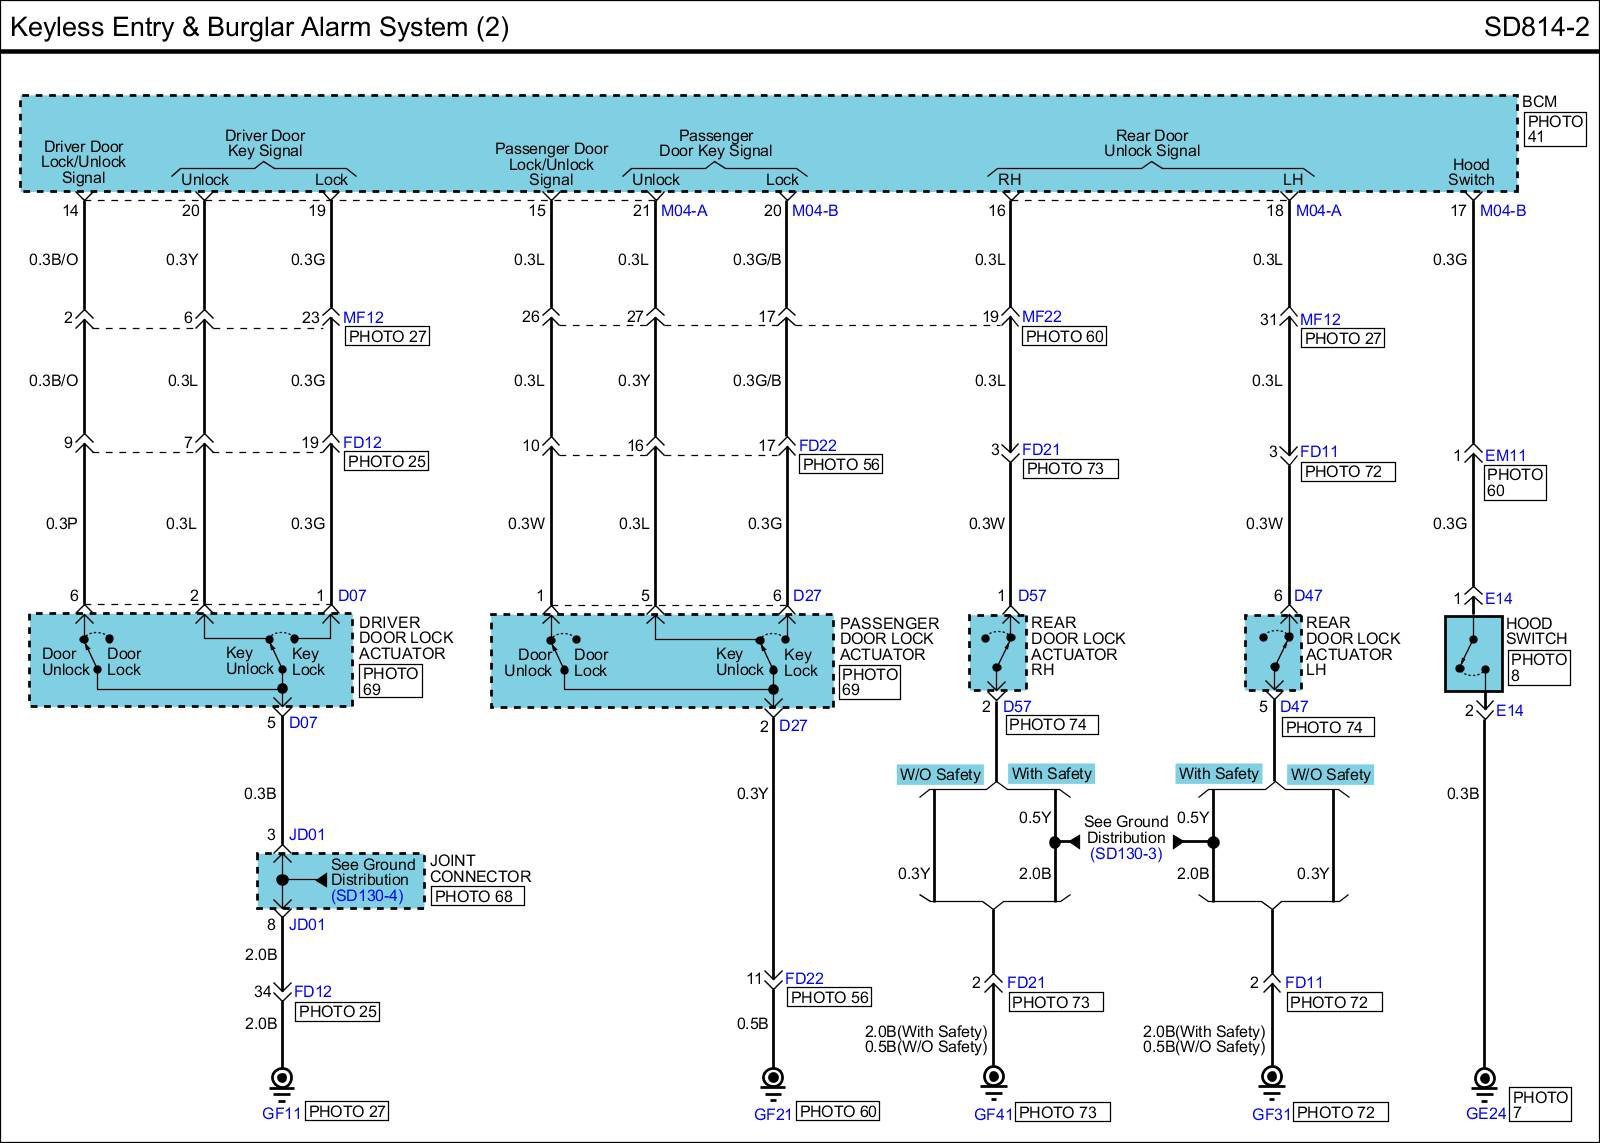Open PHOTO 8 beside the hood switch
Viewport: 1600px width, 1143px height.
point(1537,667)
